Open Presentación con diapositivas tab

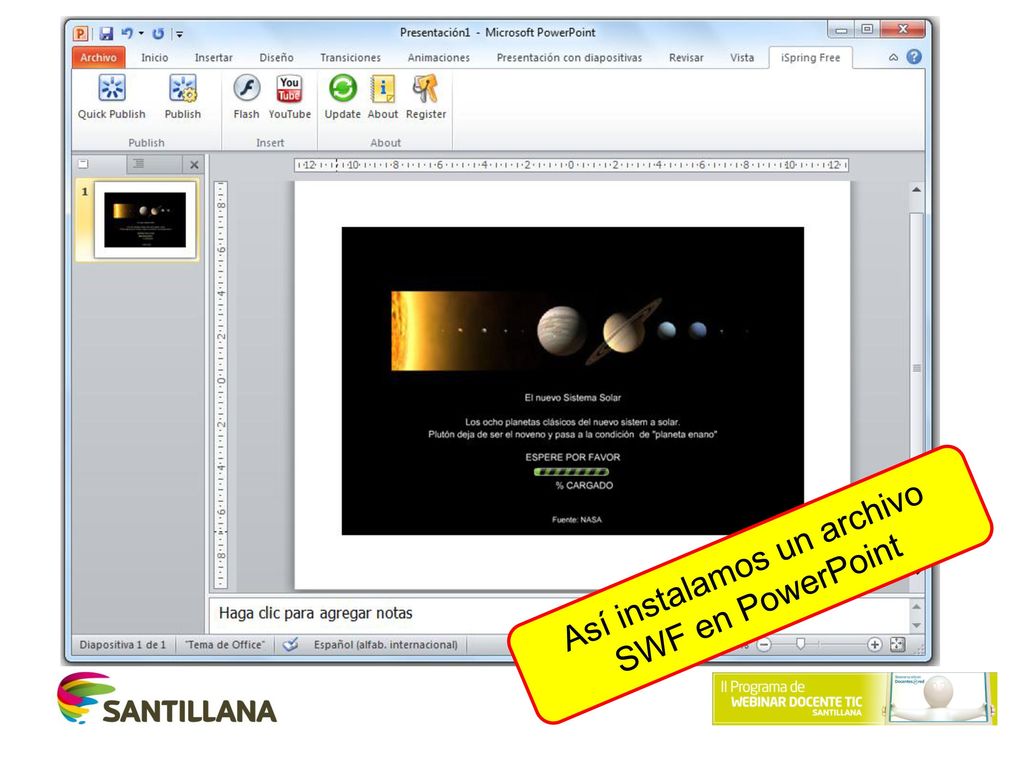tap(569, 57)
